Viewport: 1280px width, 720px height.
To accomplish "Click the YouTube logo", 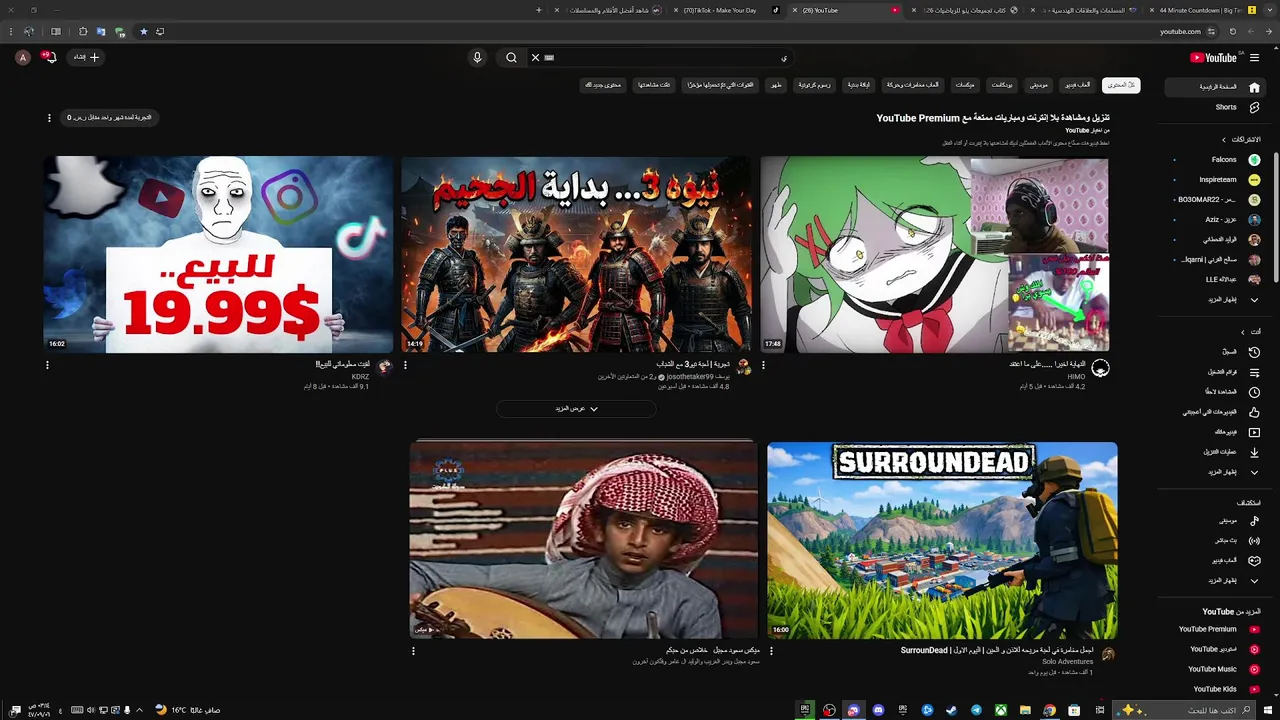I will (1213, 58).
